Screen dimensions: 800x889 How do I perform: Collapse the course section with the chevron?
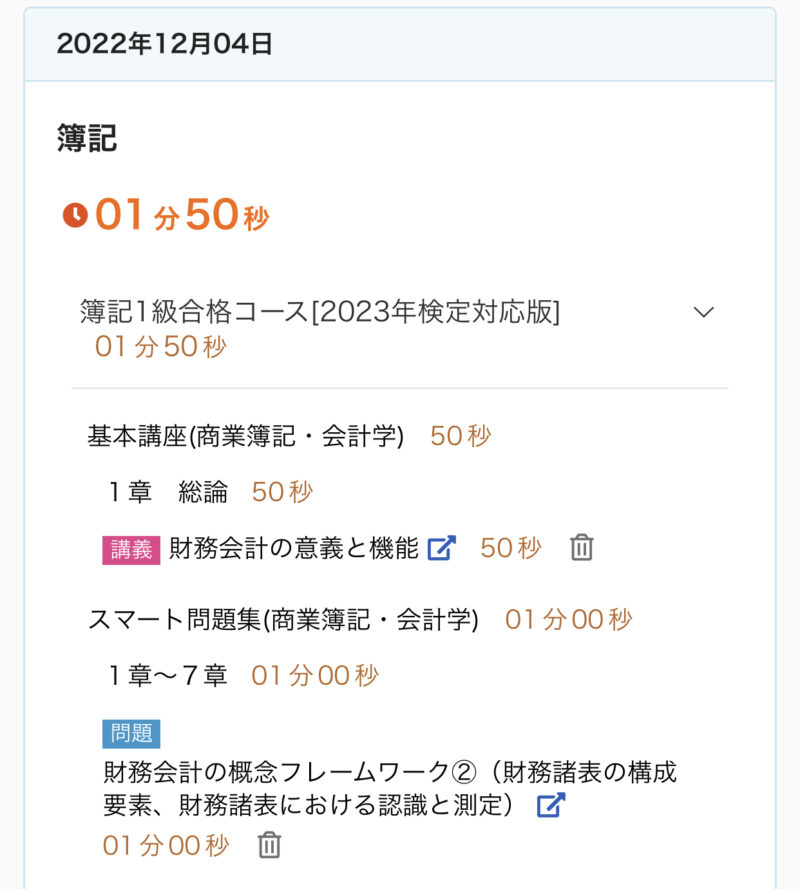(704, 312)
